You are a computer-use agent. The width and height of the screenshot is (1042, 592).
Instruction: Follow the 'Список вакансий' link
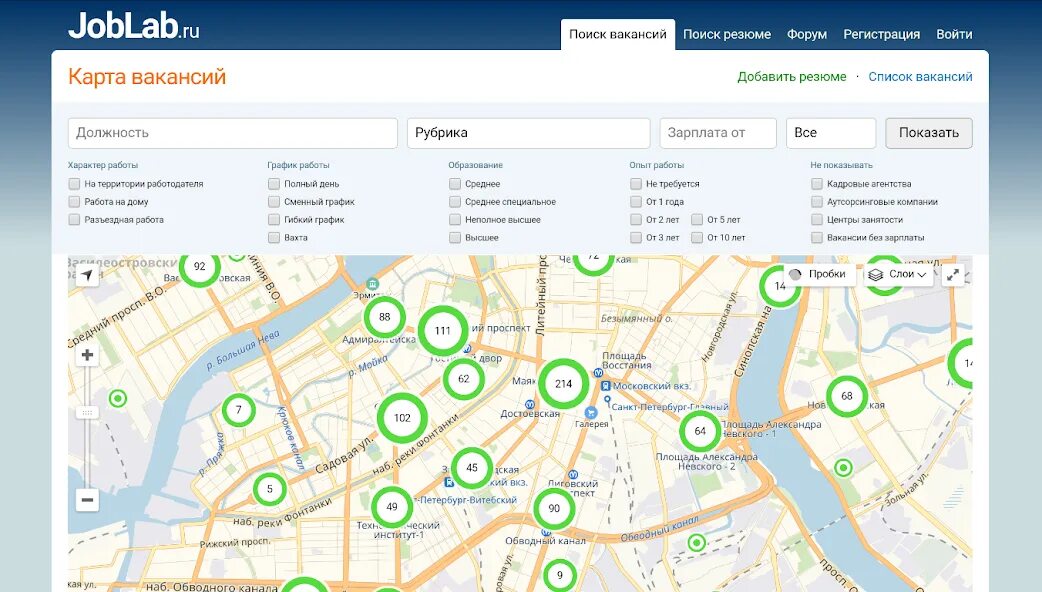point(920,76)
